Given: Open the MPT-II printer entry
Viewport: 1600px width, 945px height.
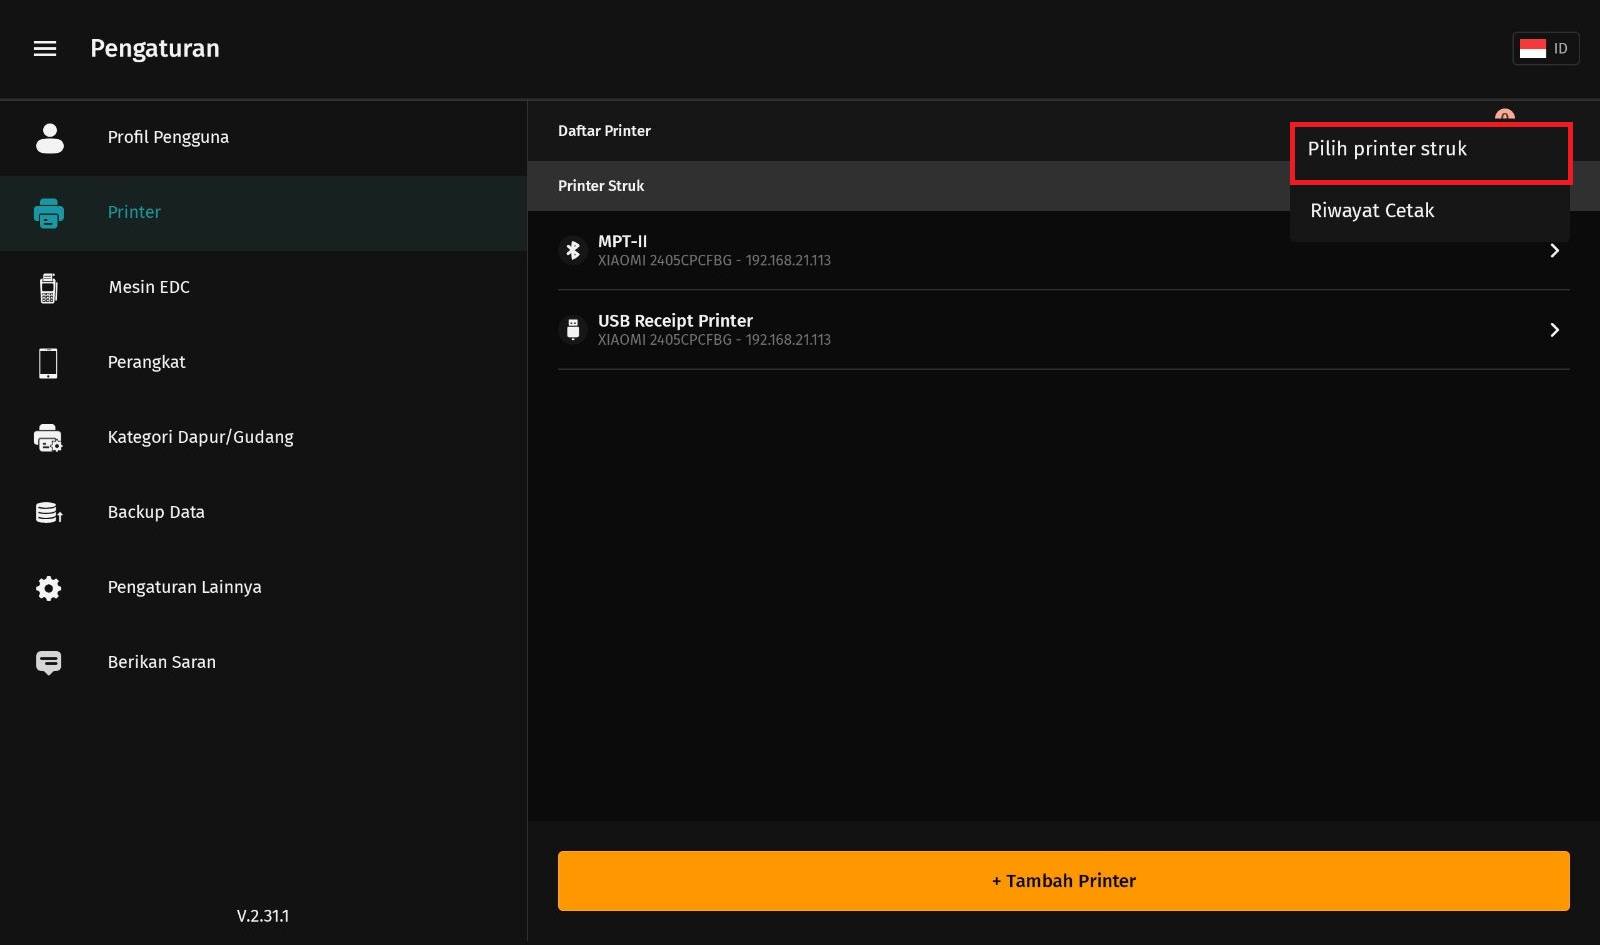Looking at the screenshot, I should 900,250.
